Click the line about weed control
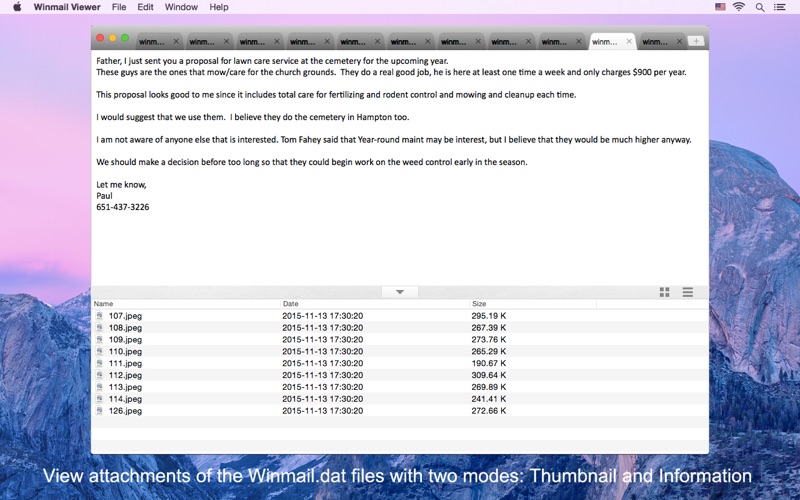Viewport: 800px width, 500px height. [312, 162]
